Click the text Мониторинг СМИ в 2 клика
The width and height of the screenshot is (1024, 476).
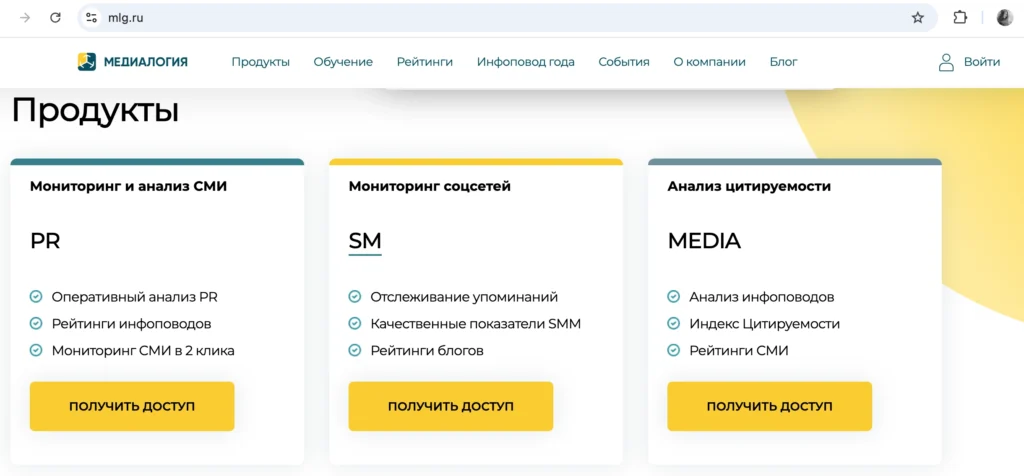(143, 351)
